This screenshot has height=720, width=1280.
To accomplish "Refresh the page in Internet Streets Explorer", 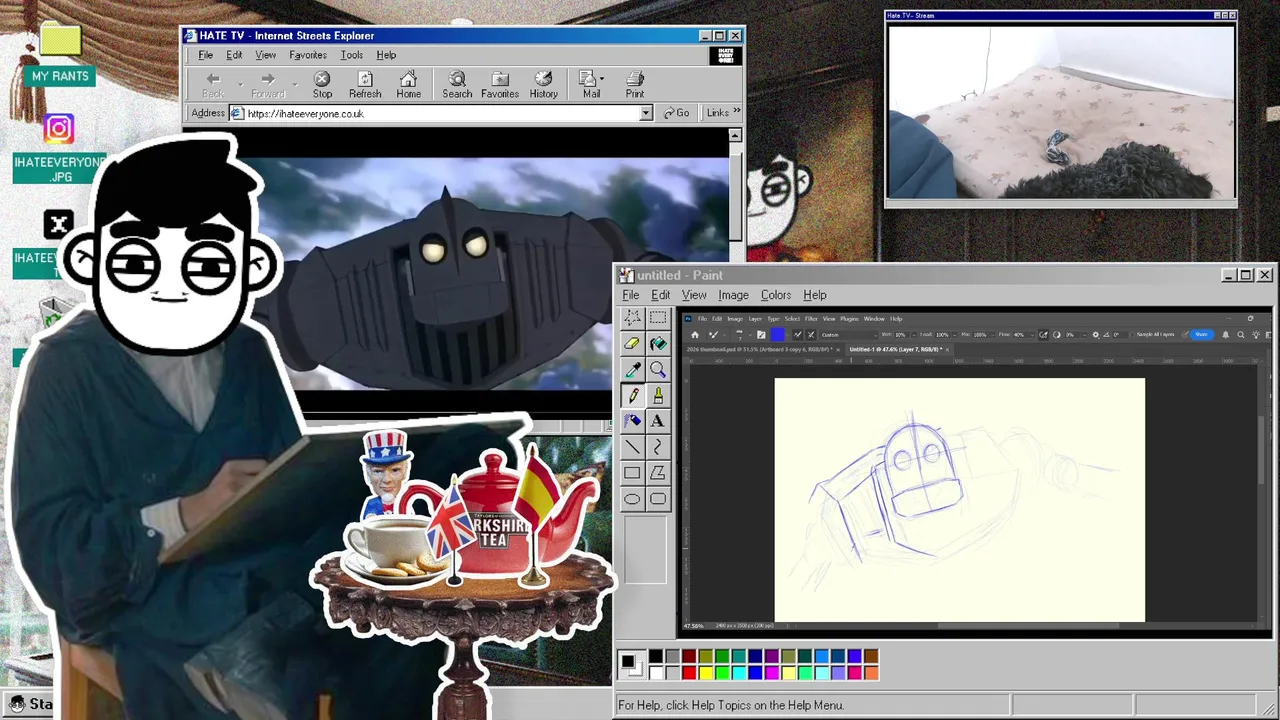I will pos(365,85).
